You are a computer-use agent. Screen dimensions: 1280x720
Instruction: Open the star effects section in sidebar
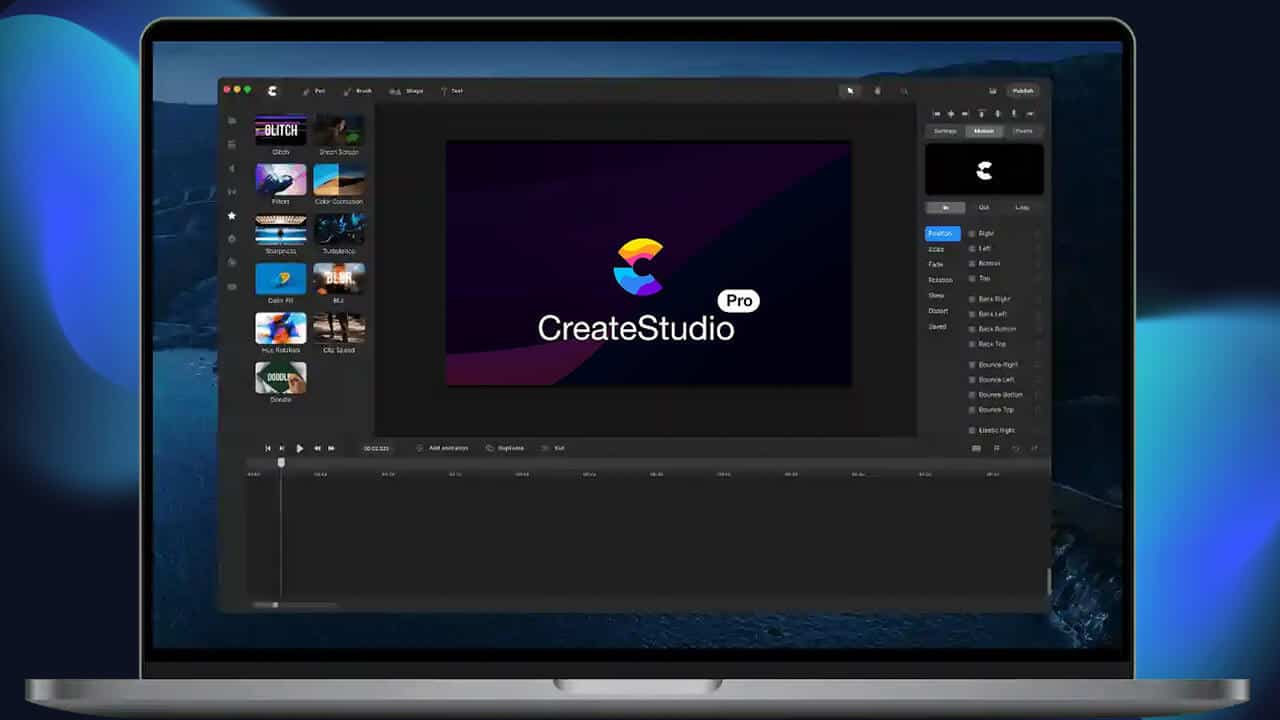[232, 215]
